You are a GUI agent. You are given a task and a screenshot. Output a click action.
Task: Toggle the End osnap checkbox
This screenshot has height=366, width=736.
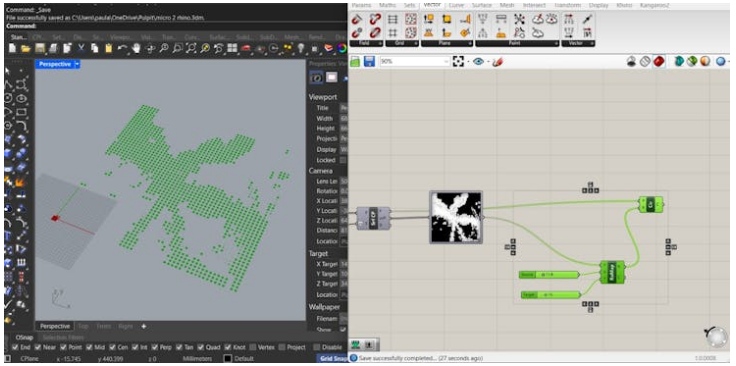click(x=15, y=348)
